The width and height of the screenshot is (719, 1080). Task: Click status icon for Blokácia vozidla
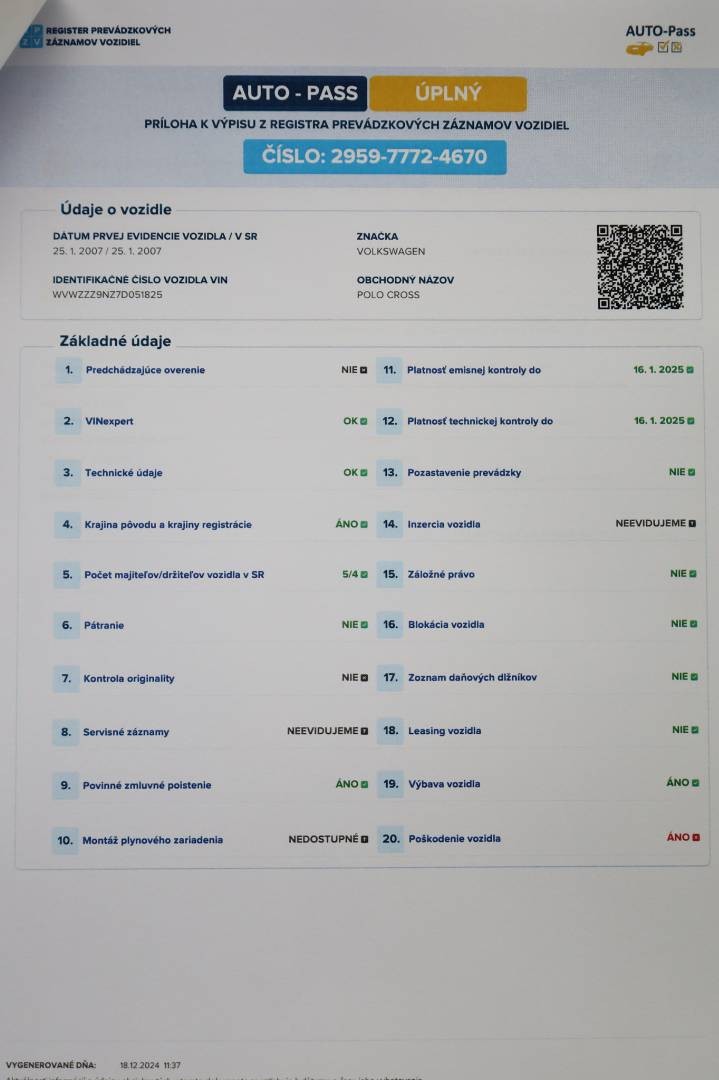[694, 624]
